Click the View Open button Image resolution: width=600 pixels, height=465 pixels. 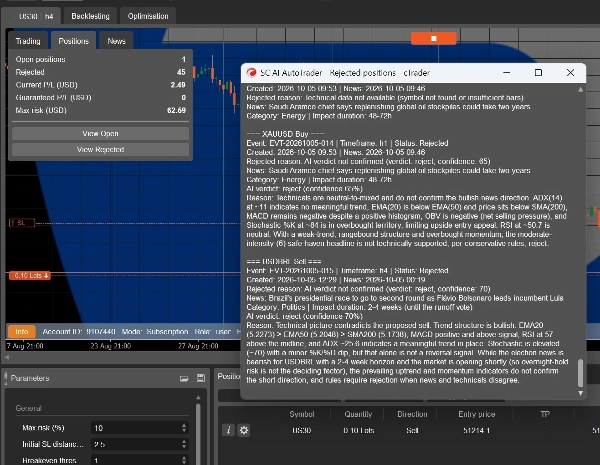pos(100,134)
